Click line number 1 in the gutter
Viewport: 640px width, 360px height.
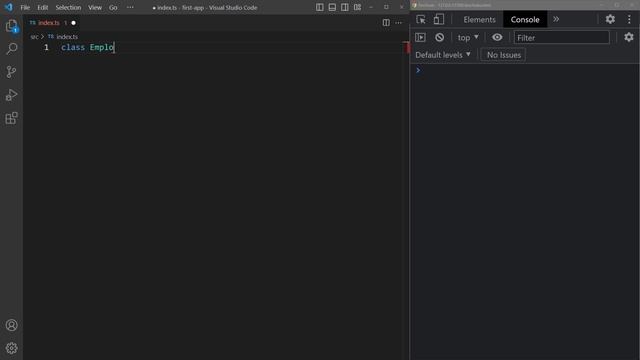click(46, 47)
